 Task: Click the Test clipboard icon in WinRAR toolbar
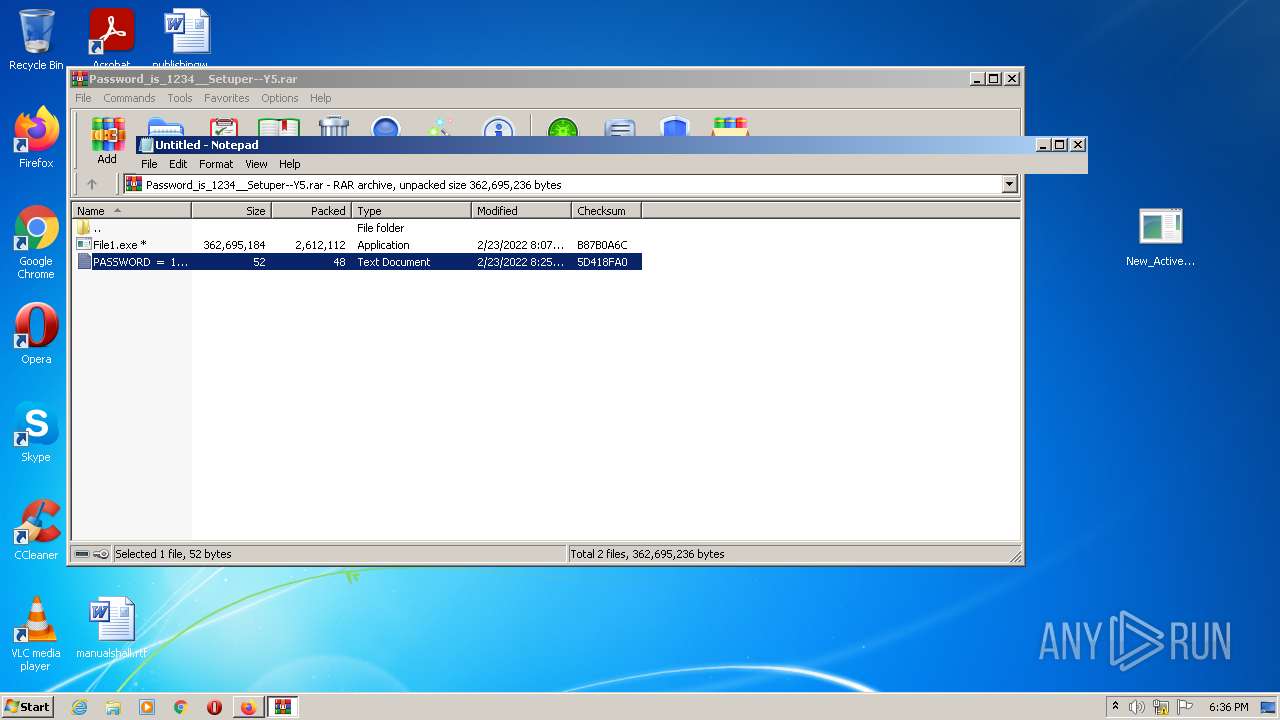pos(224,127)
